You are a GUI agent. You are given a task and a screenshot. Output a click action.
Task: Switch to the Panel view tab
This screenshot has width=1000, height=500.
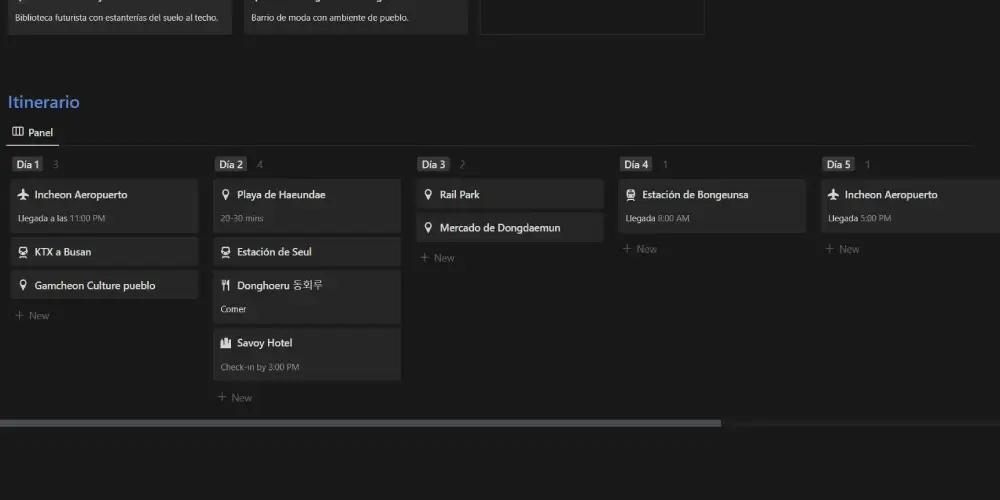click(x=32, y=132)
